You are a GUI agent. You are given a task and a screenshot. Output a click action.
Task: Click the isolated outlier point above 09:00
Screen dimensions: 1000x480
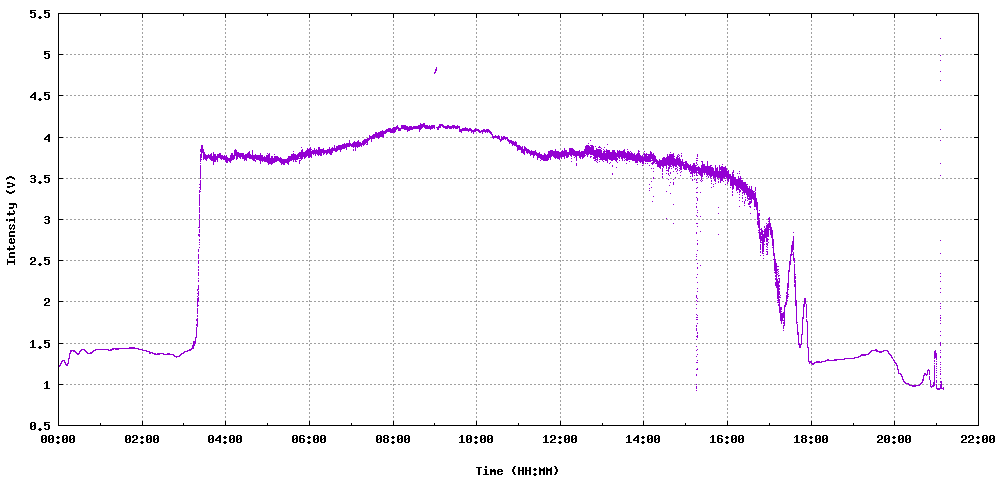435,70
